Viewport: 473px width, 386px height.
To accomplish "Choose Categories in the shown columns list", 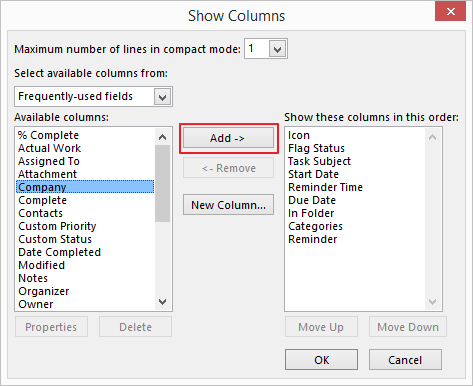I will click(315, 226).
